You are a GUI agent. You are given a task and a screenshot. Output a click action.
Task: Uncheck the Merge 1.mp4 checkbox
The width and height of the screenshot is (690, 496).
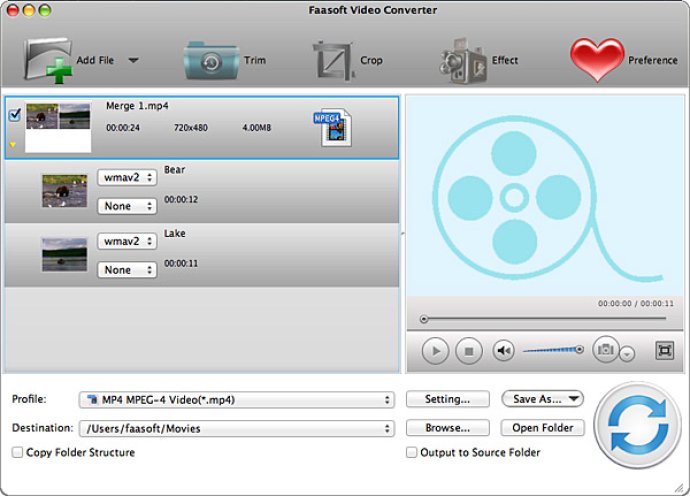[x=15, y=115]
